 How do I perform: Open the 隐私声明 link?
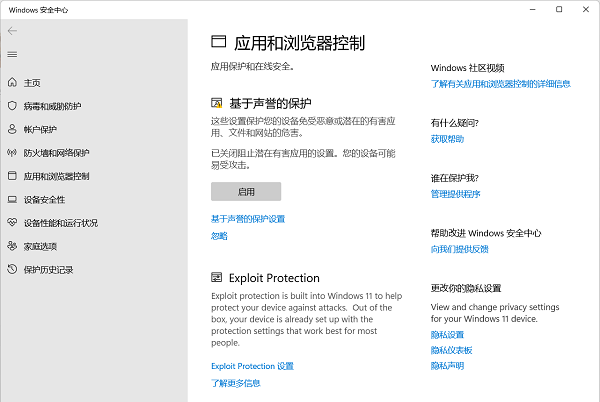coord(447,366)
